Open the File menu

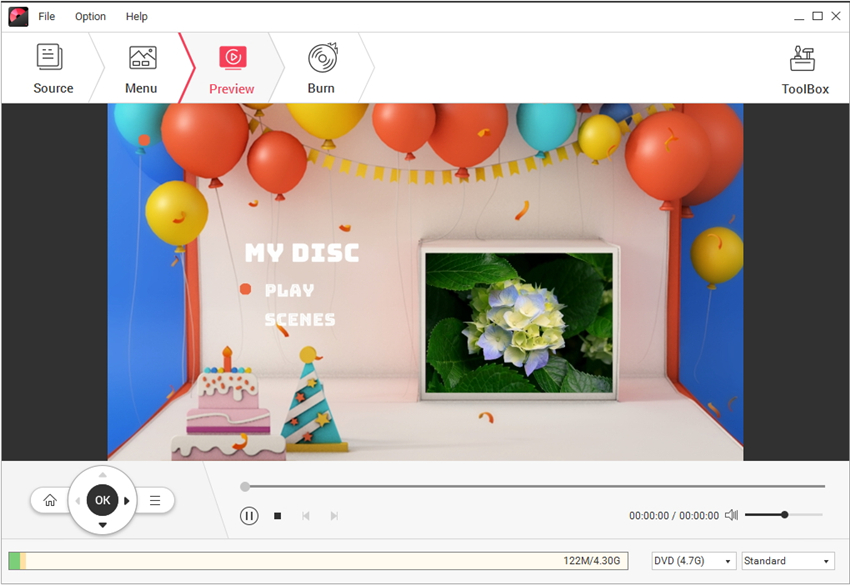point(47,16)
